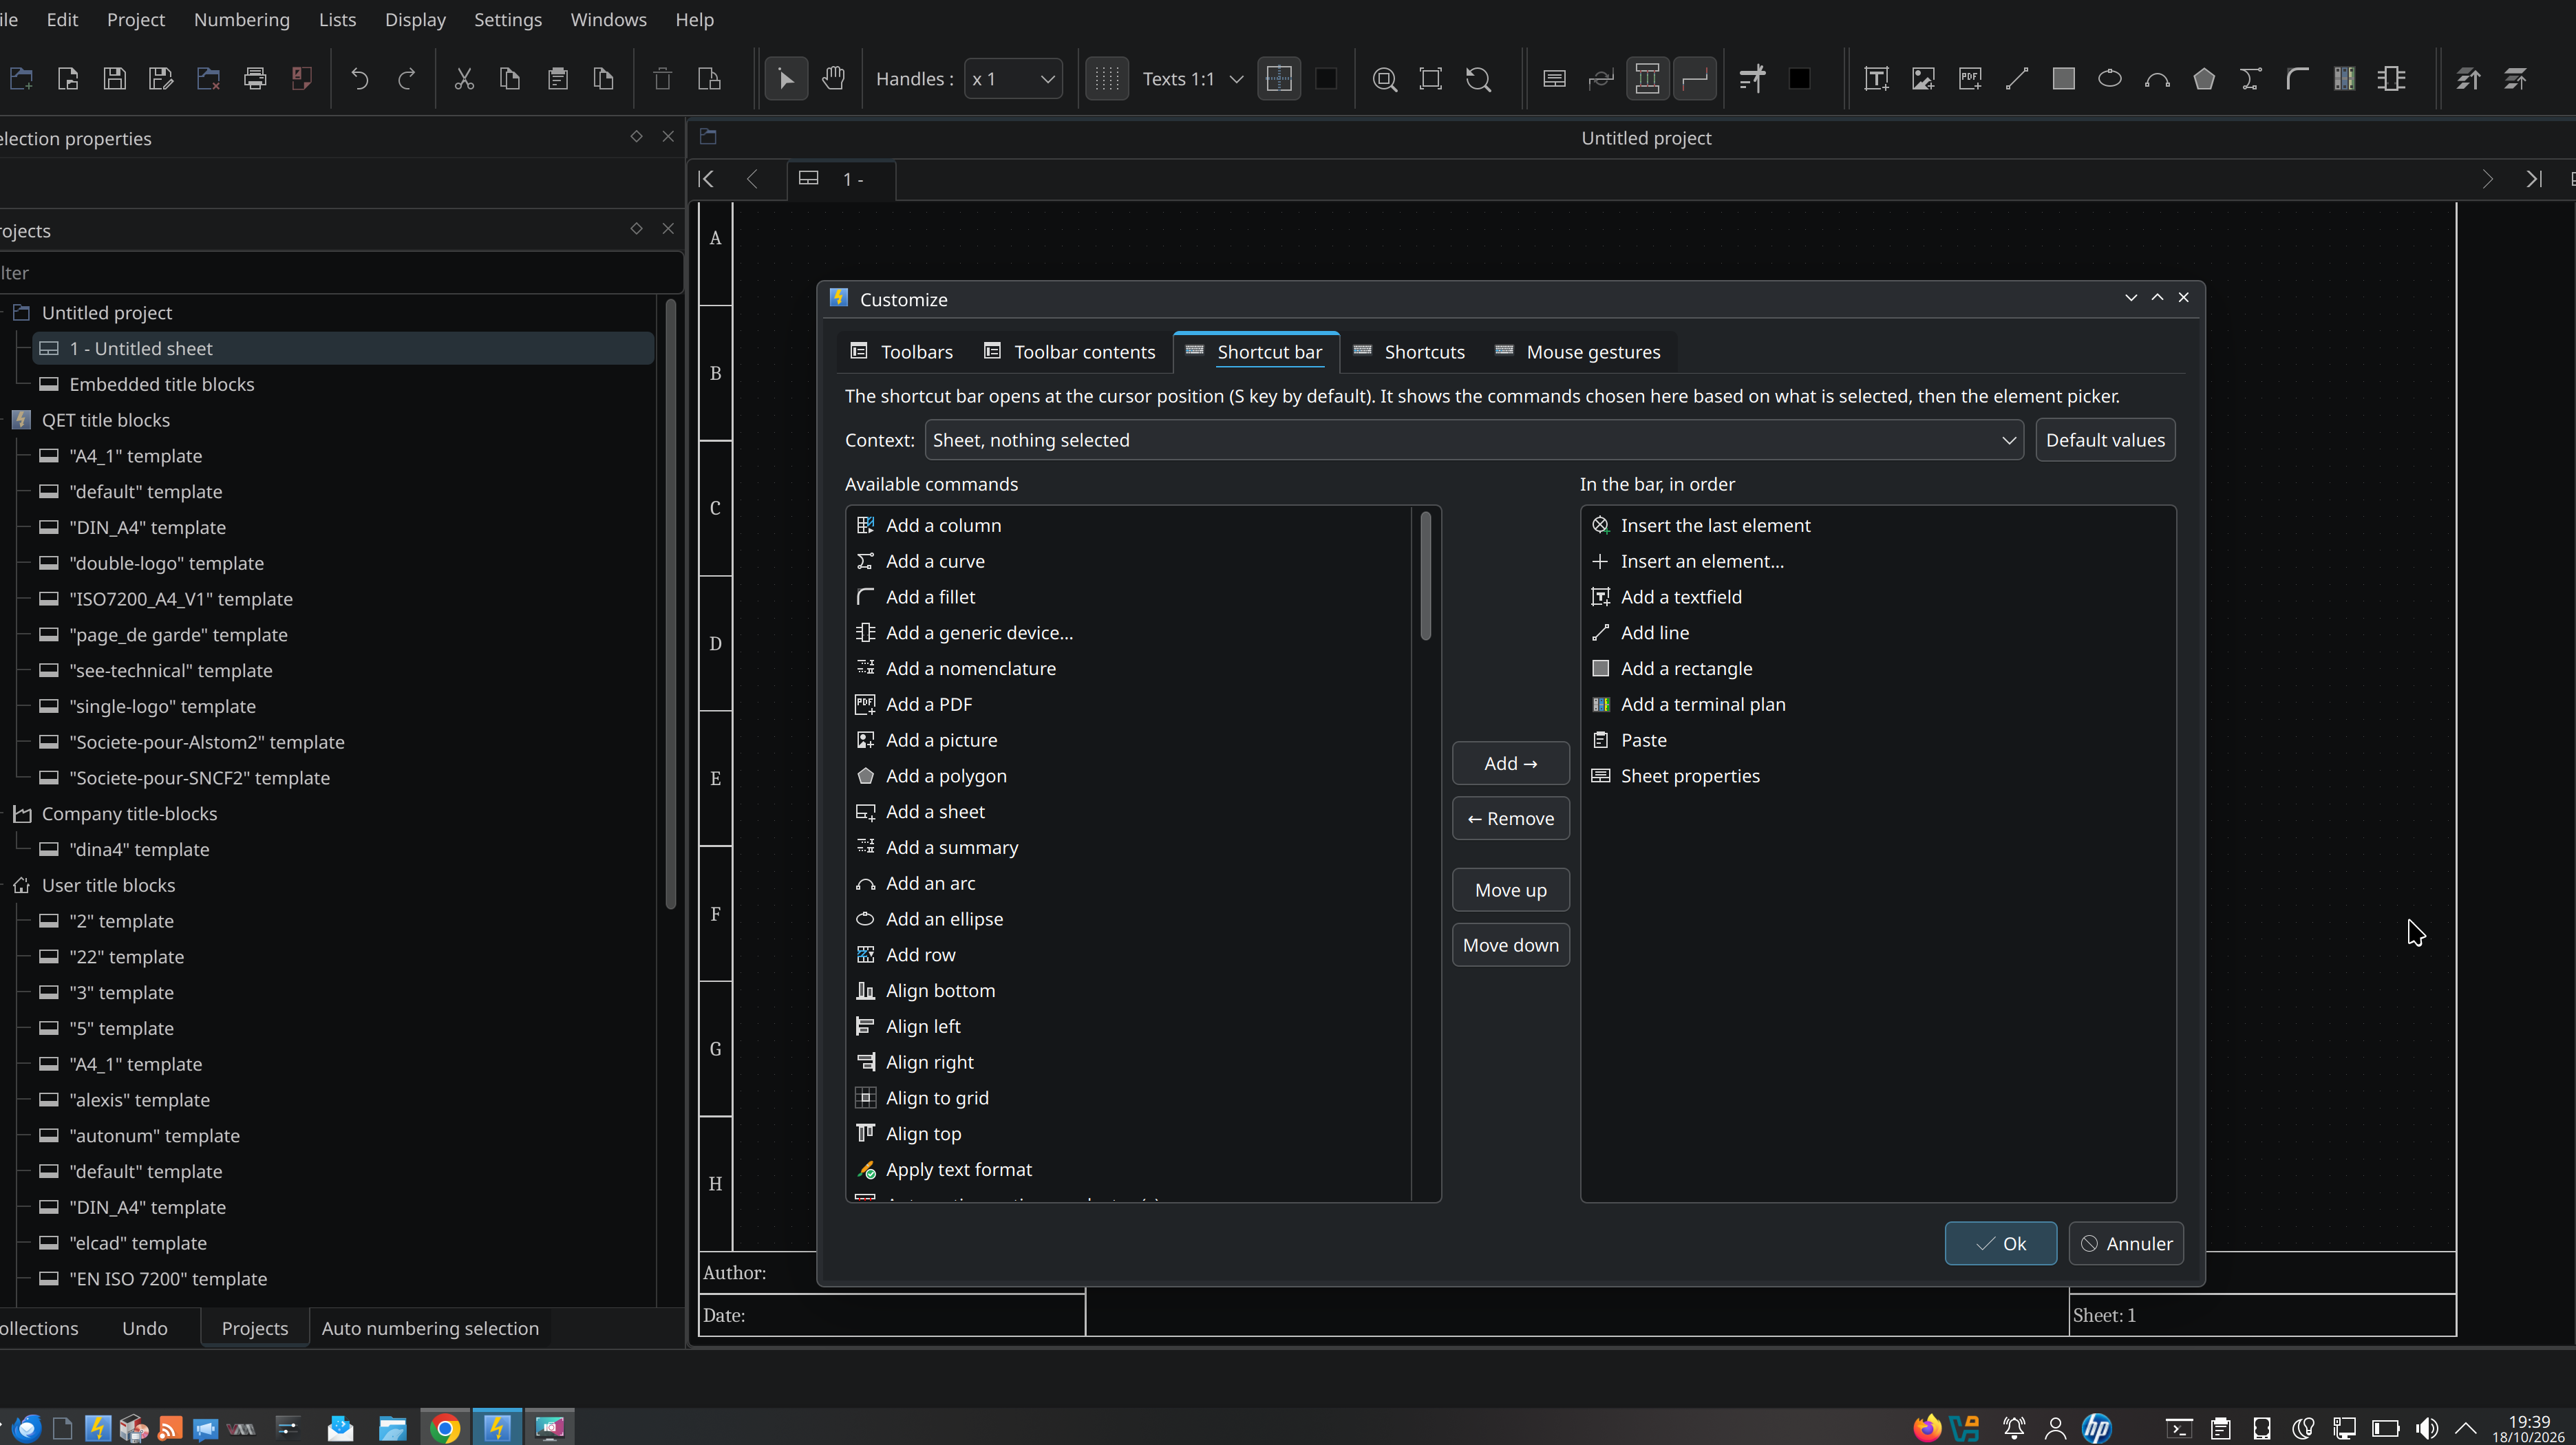Open the Numbering menu

tap(242, 20)
